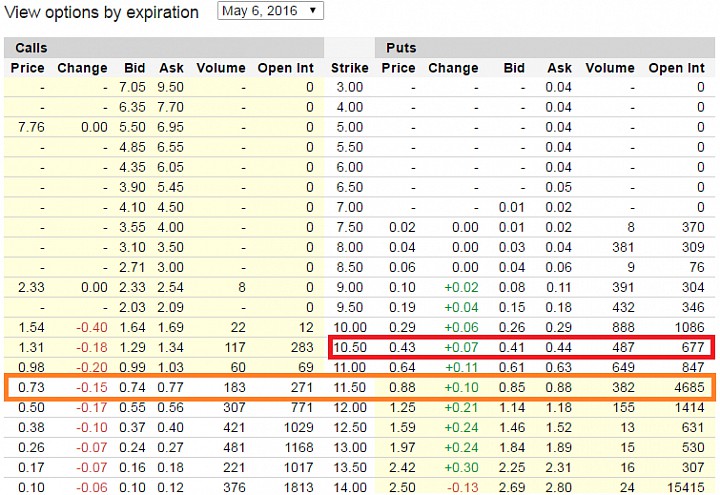
Task: Select strike price 8.00
Action: [349, 248]
